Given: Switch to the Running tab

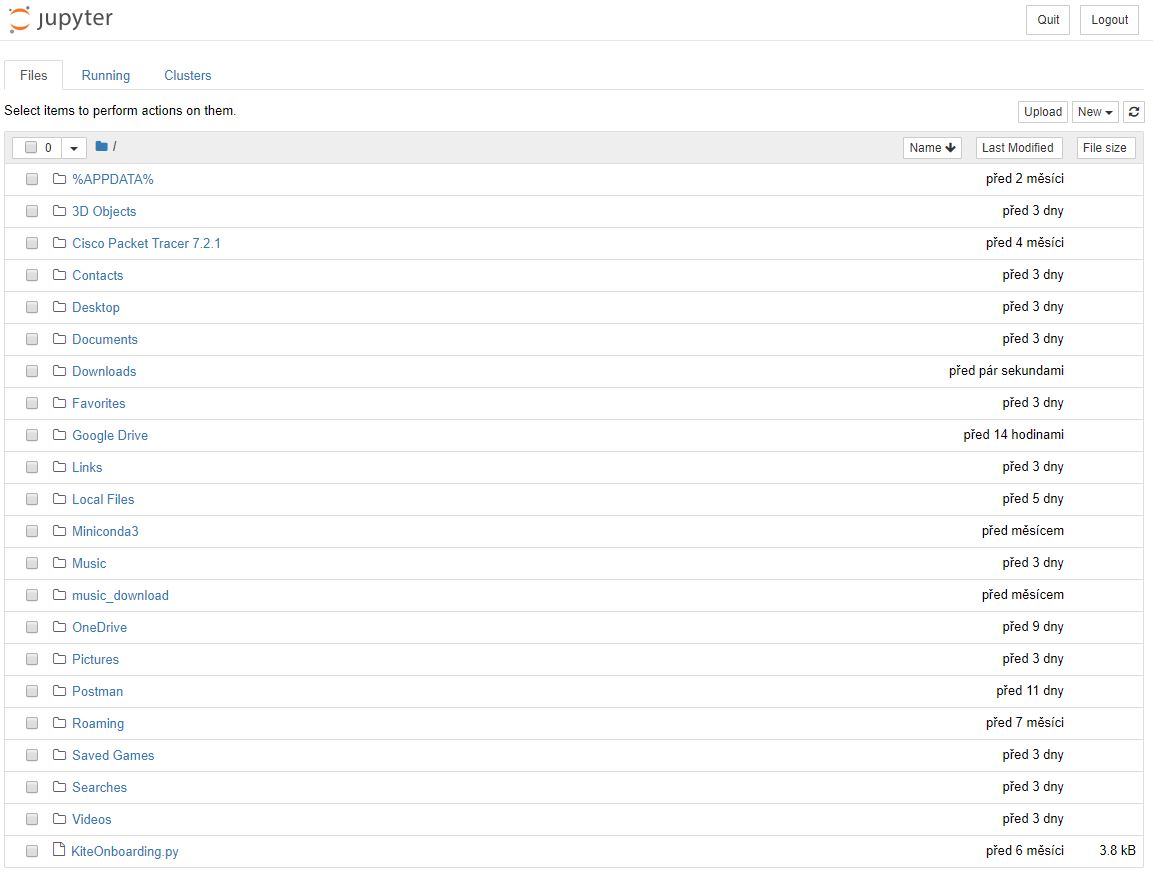Looking at the screenshot, I should 106,75.
